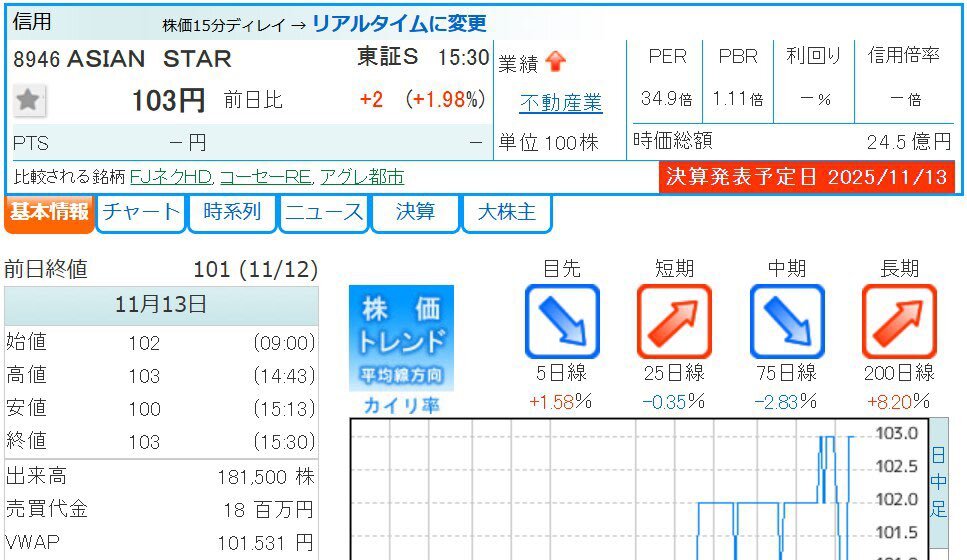Click the 決算発表予定日 2025/11/13 banner
The image size is (967, 560).
point(807,178)
